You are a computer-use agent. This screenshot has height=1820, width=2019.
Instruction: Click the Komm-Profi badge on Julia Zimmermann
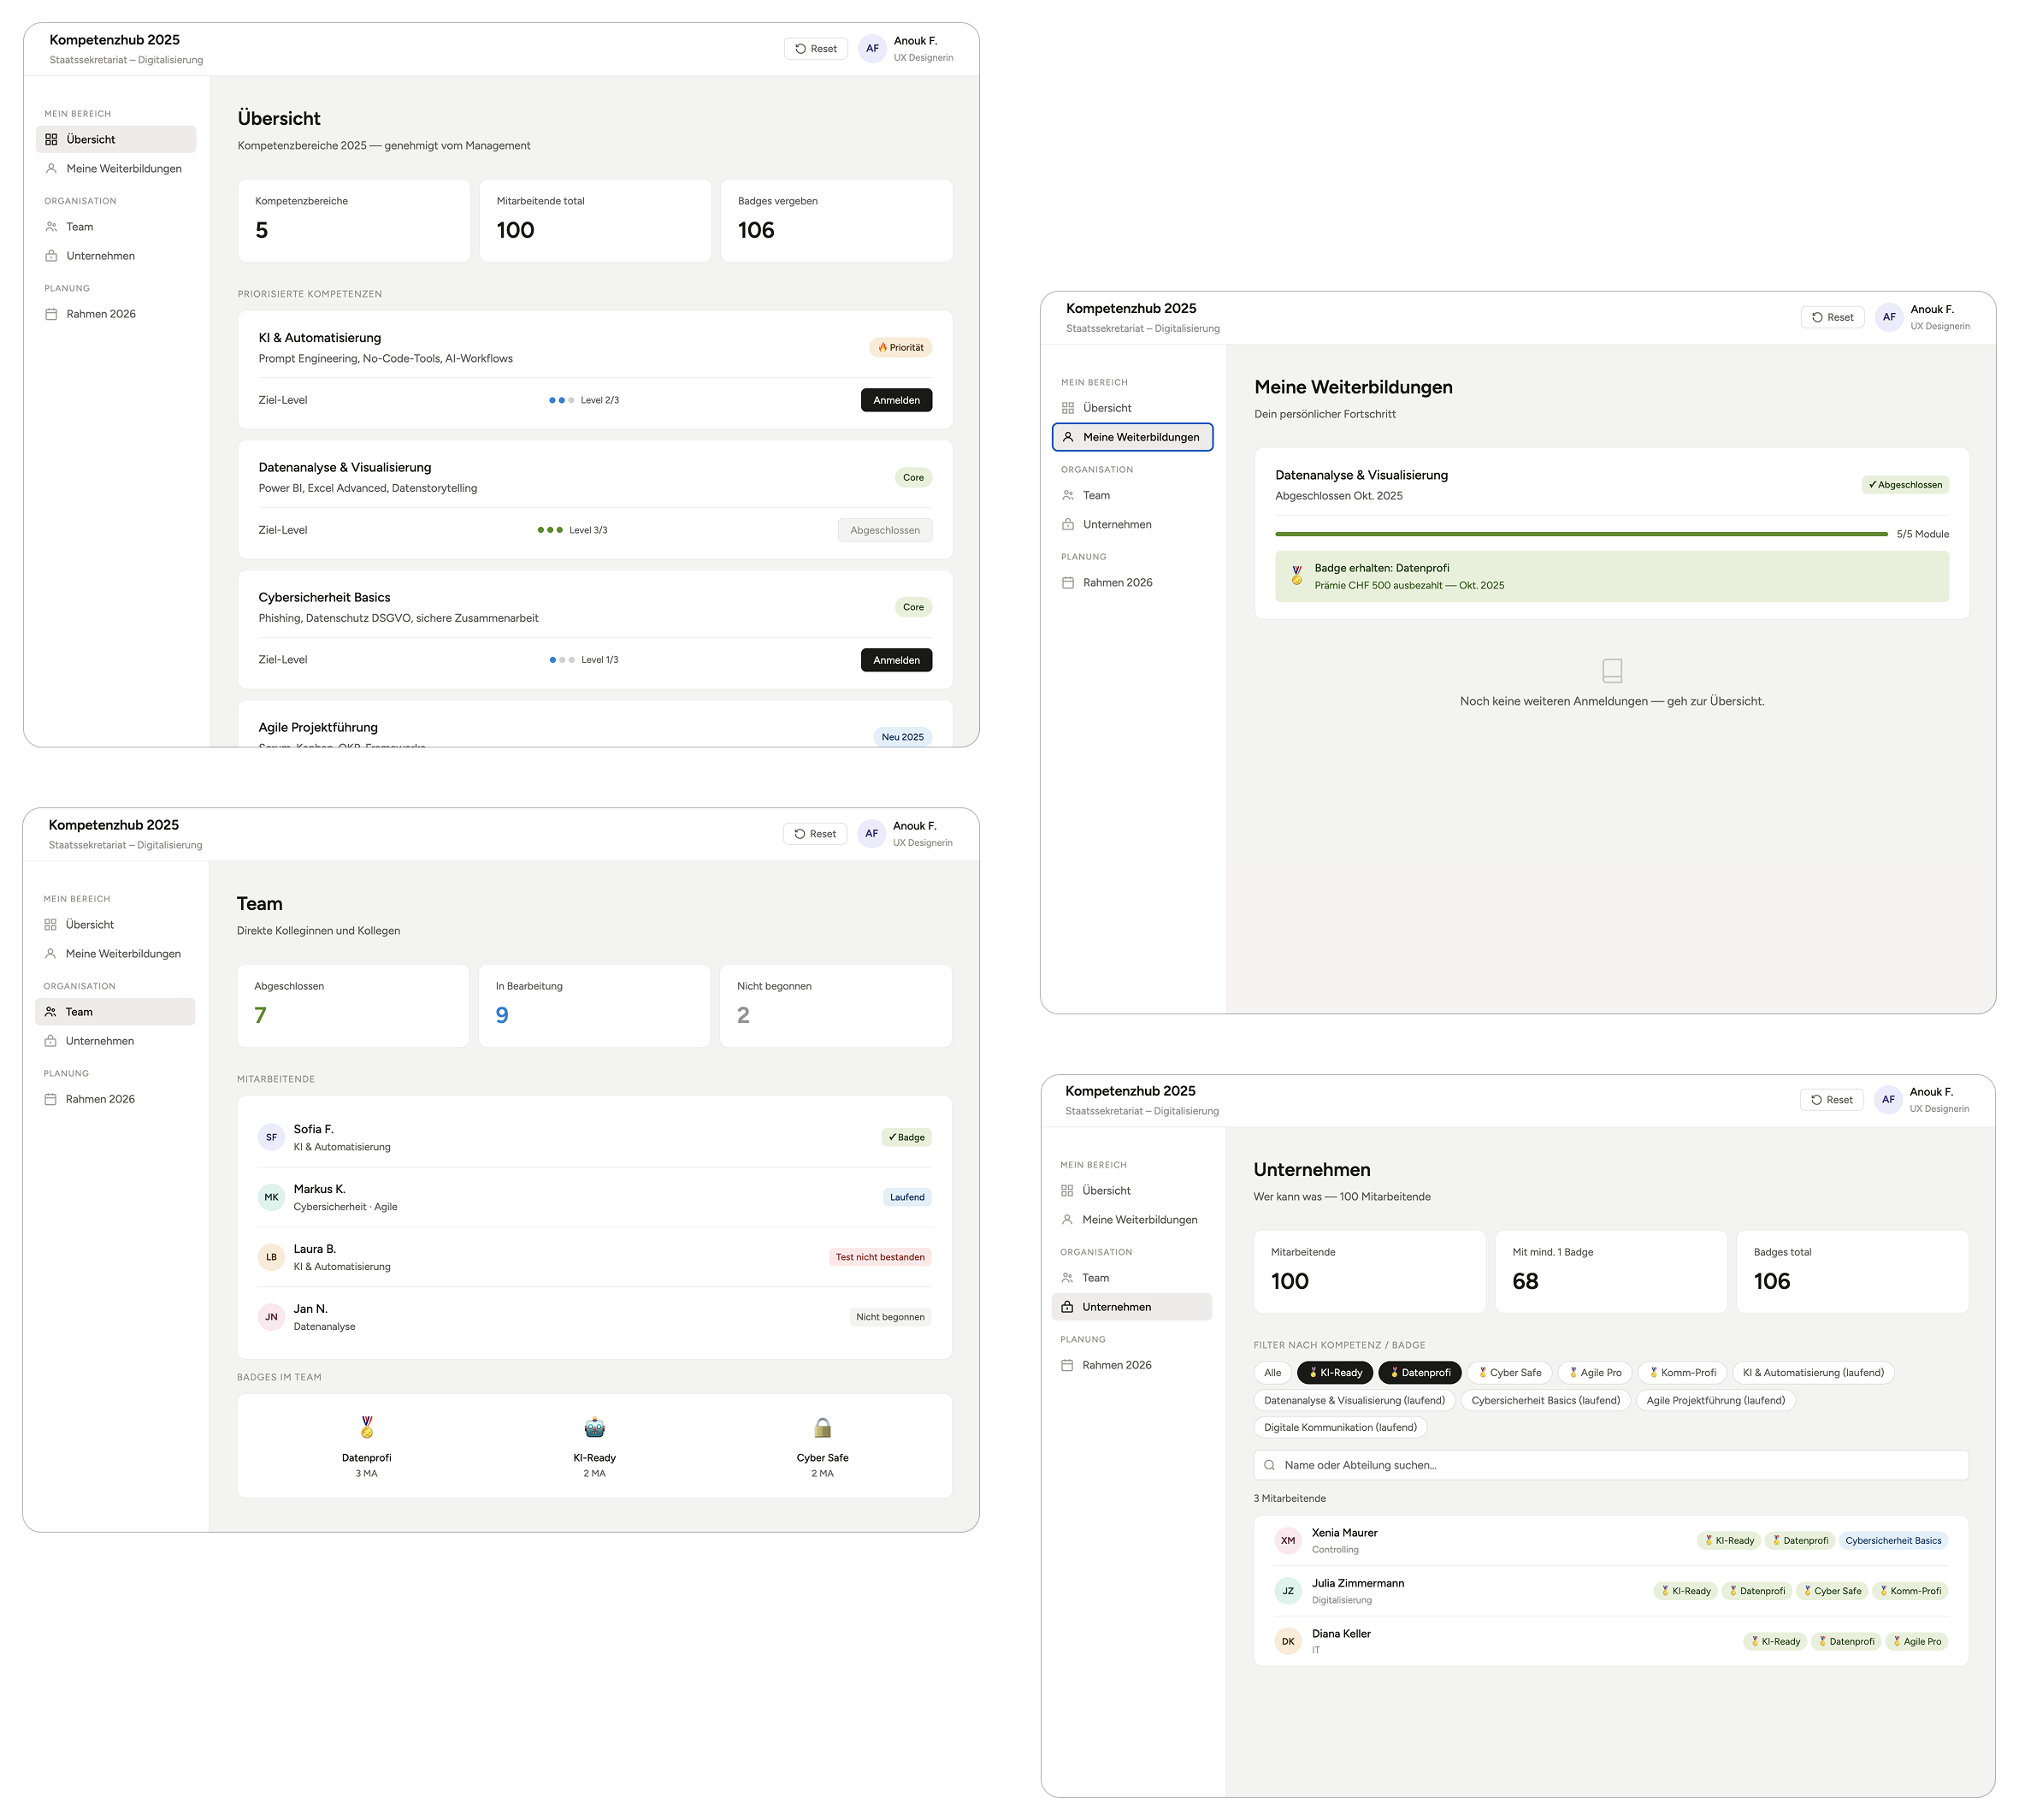tap(1910, 1591)
